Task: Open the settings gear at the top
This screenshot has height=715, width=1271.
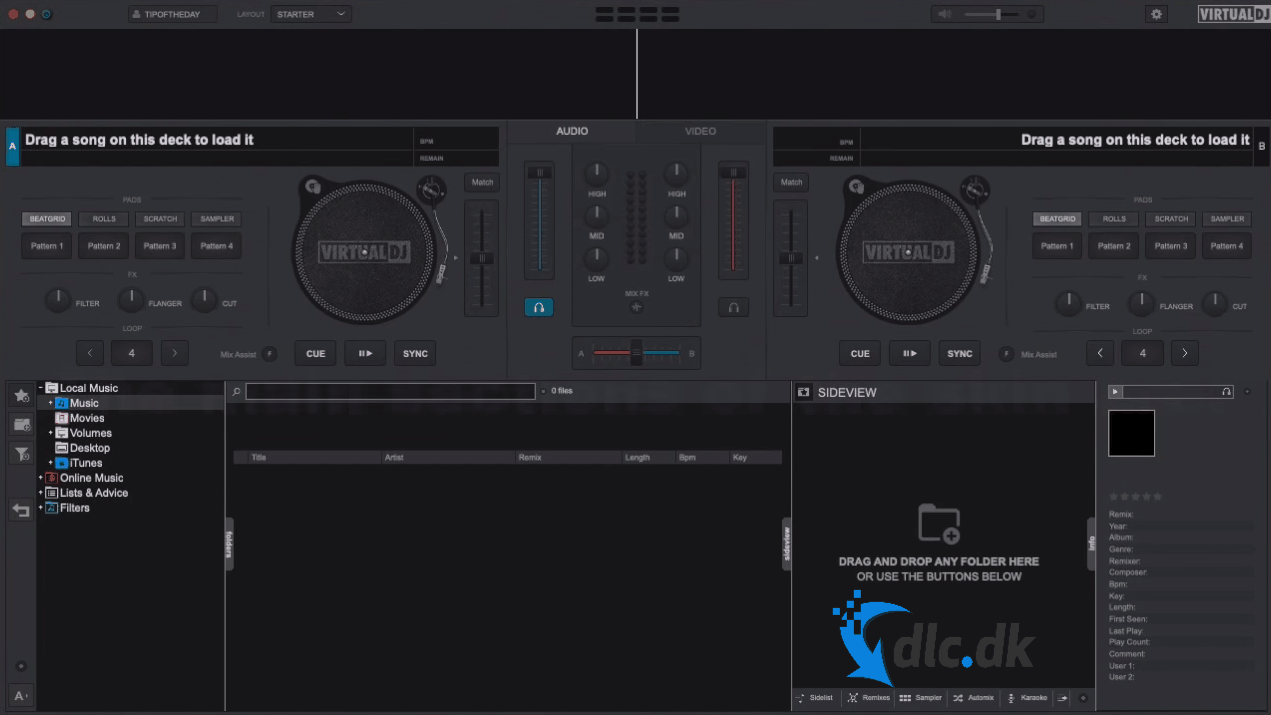Action: click(1157, 14)
